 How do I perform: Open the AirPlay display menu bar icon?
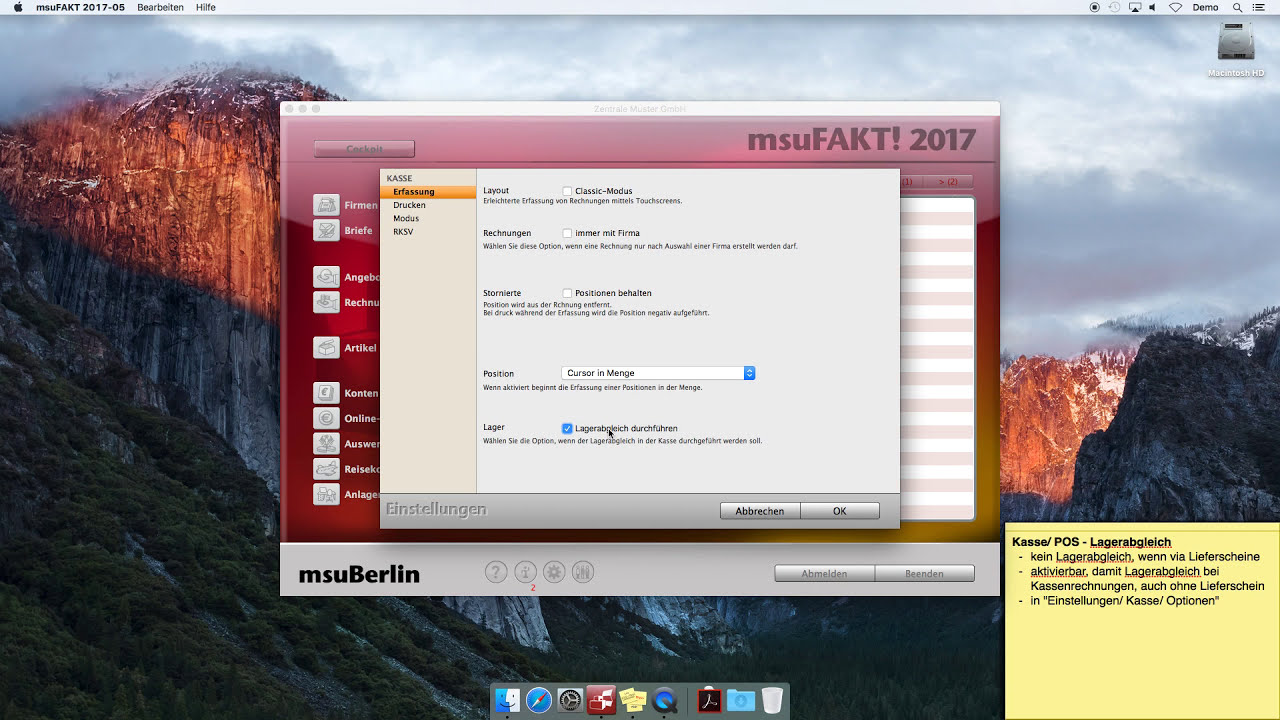(1135, 7)
